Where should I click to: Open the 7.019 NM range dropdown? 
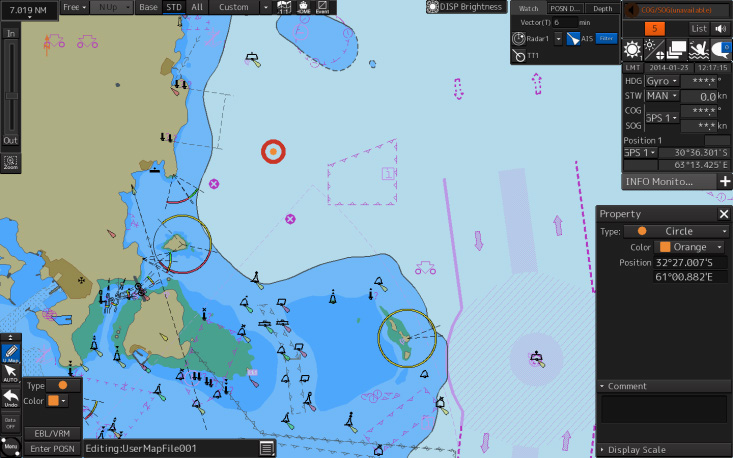29,11
